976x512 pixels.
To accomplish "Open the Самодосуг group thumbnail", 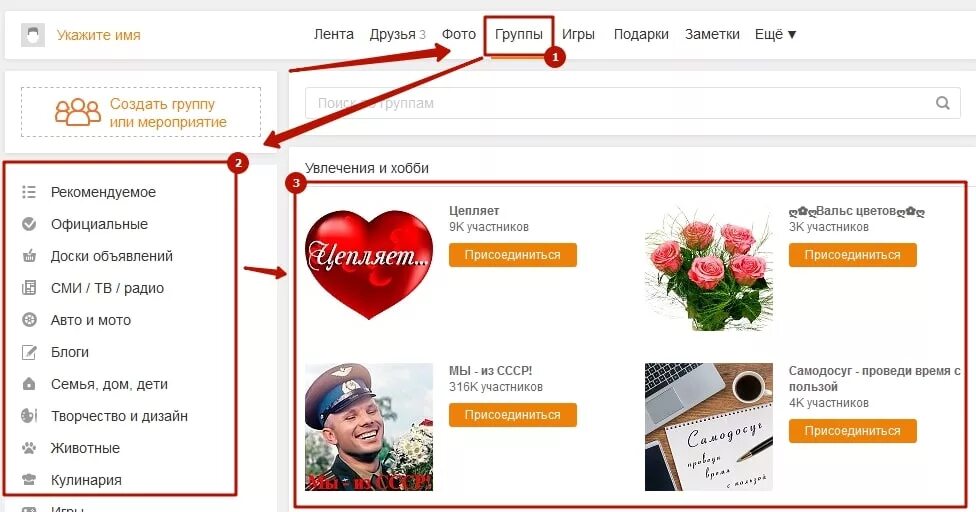I will point(708,427).
